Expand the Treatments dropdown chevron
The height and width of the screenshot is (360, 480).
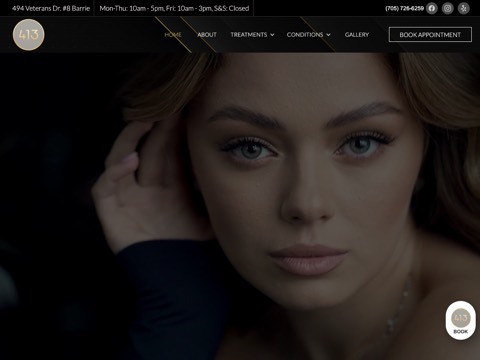click(x=272, y=35)
